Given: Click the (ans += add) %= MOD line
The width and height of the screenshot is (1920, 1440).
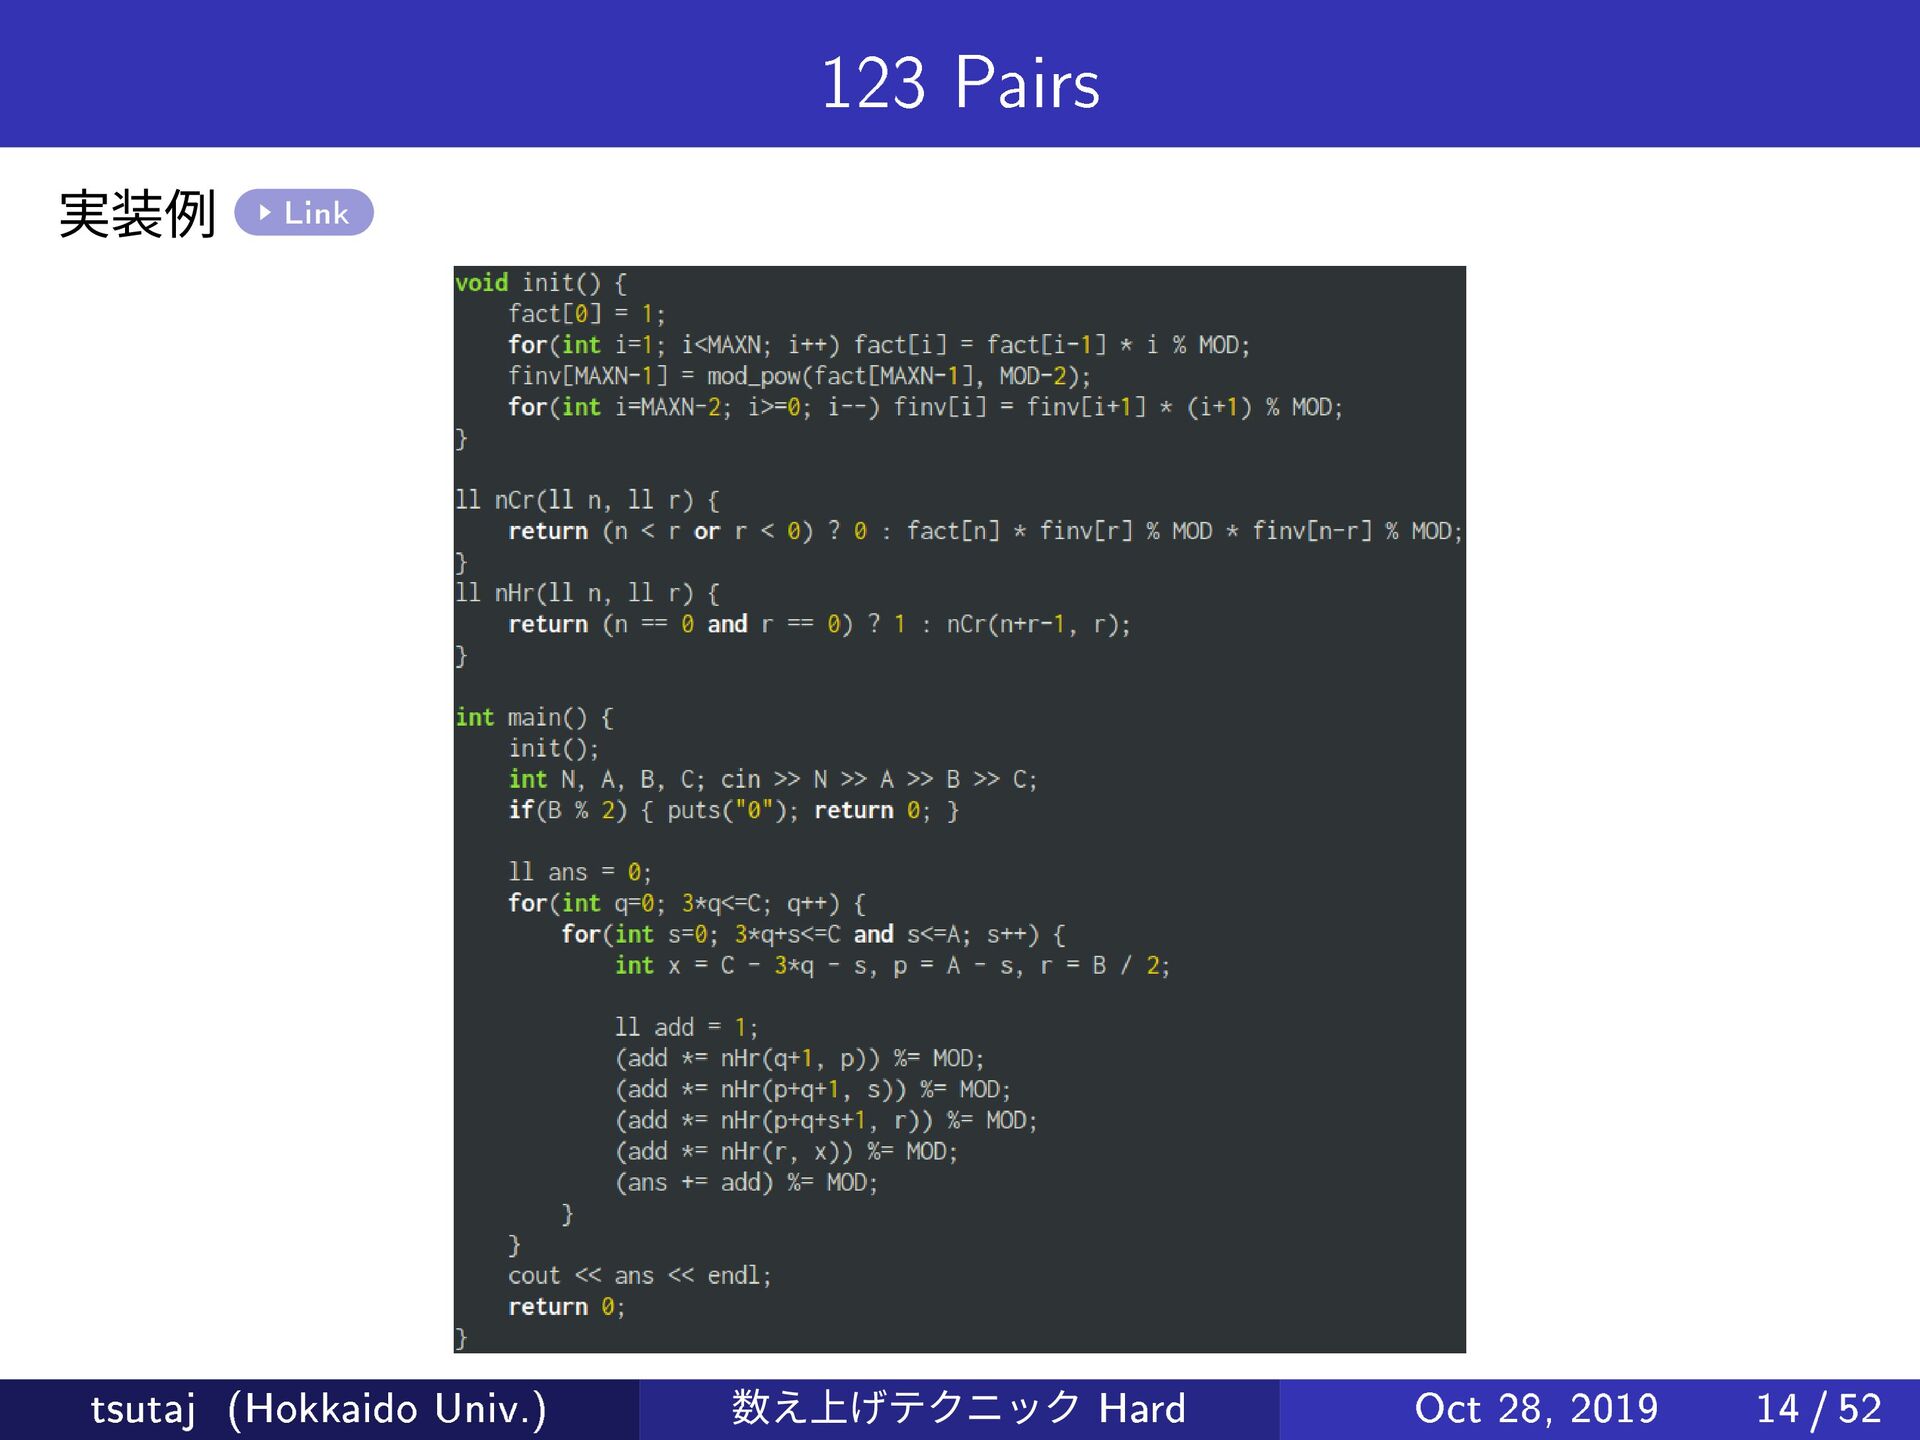Looking at the screenshot, I should pos(746,1182).
